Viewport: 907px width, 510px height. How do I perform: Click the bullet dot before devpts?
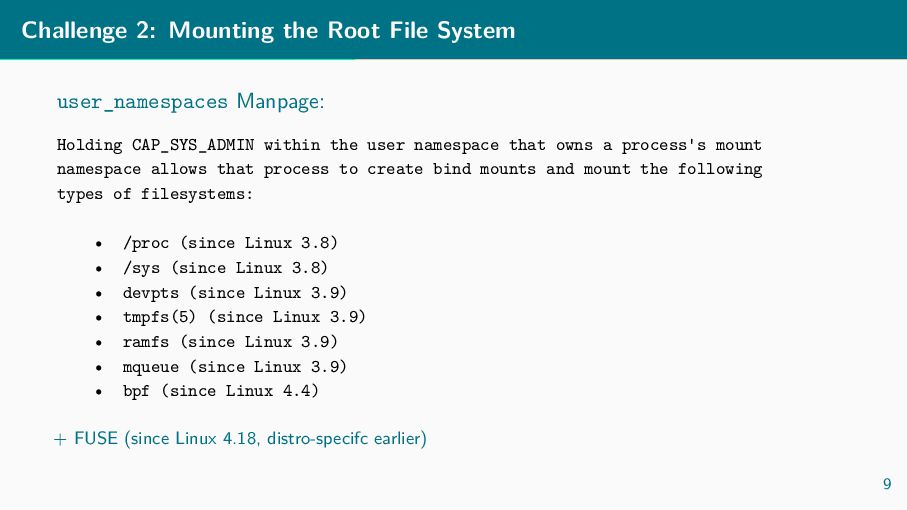click(x=99, y=294)
